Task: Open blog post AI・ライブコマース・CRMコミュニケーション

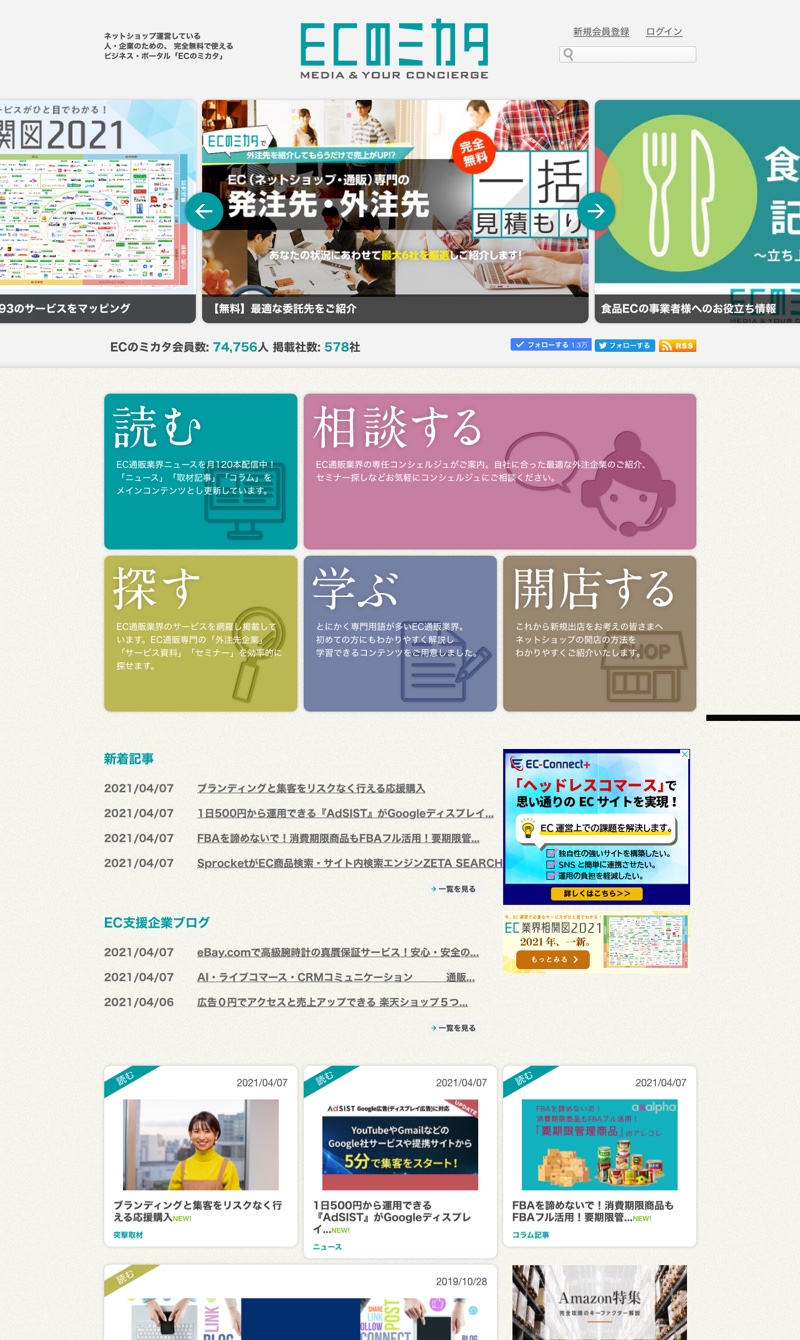Action: tap(336, 977)
